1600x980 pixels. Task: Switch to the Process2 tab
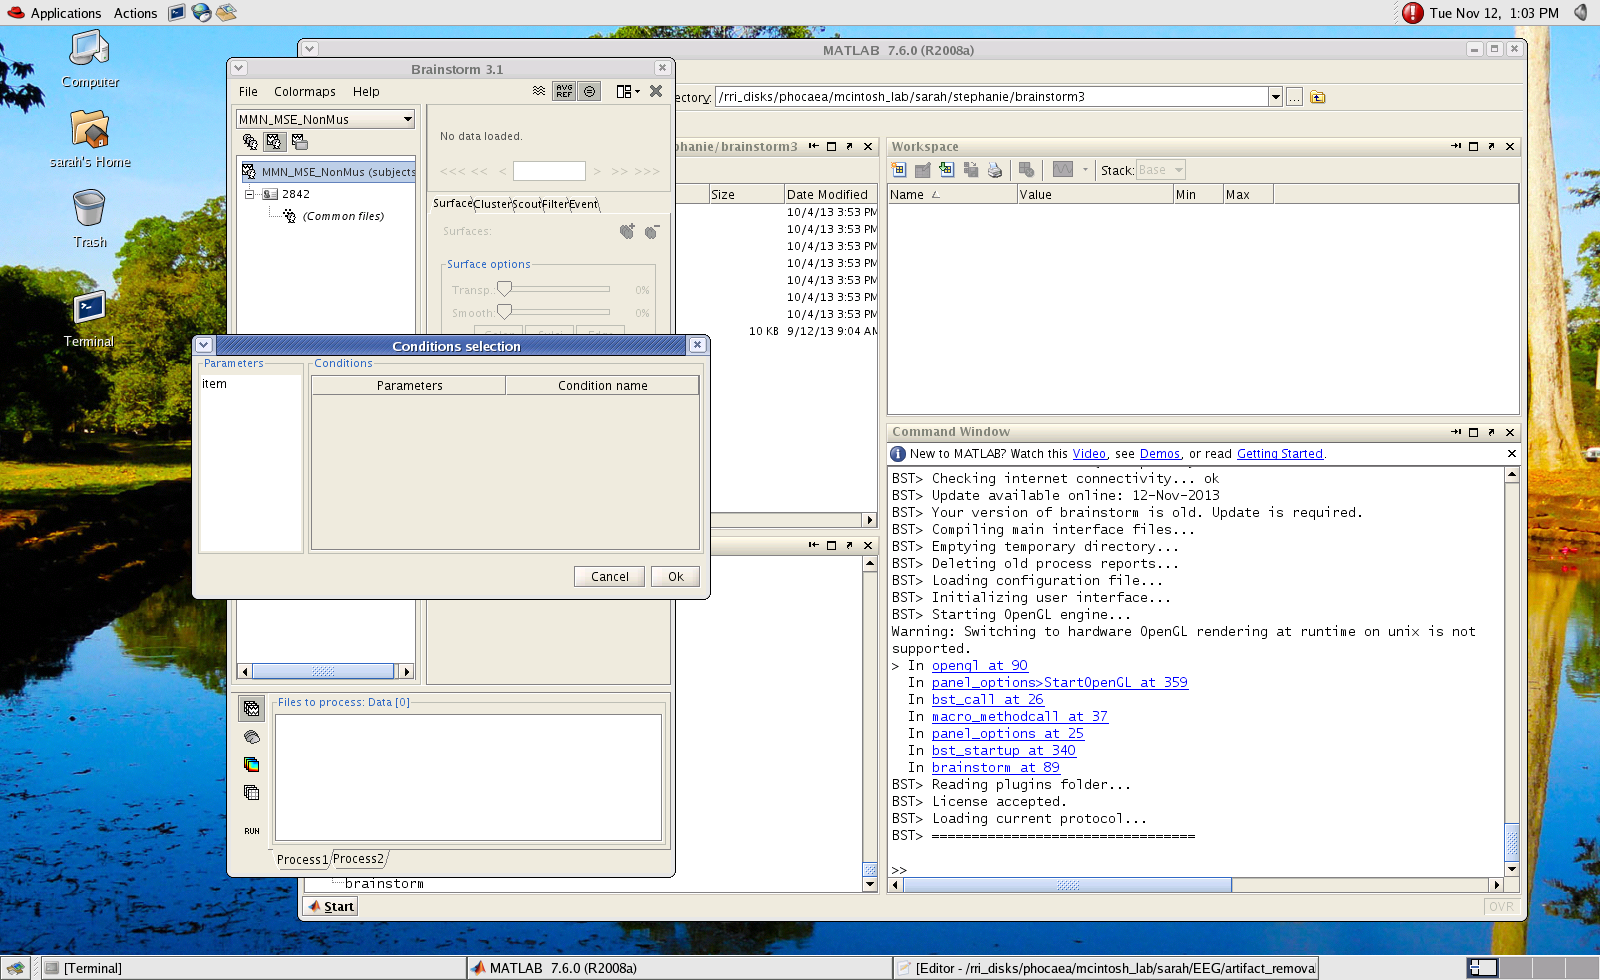[358, 859]
